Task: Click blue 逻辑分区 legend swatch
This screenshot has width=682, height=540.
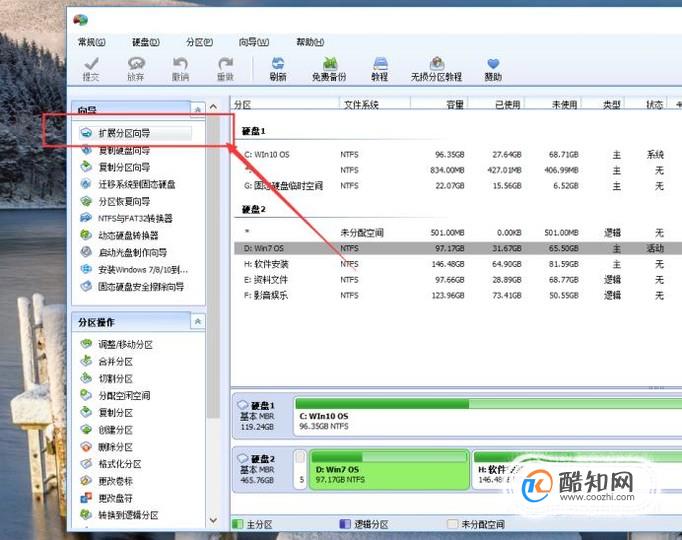Action: 345,524
